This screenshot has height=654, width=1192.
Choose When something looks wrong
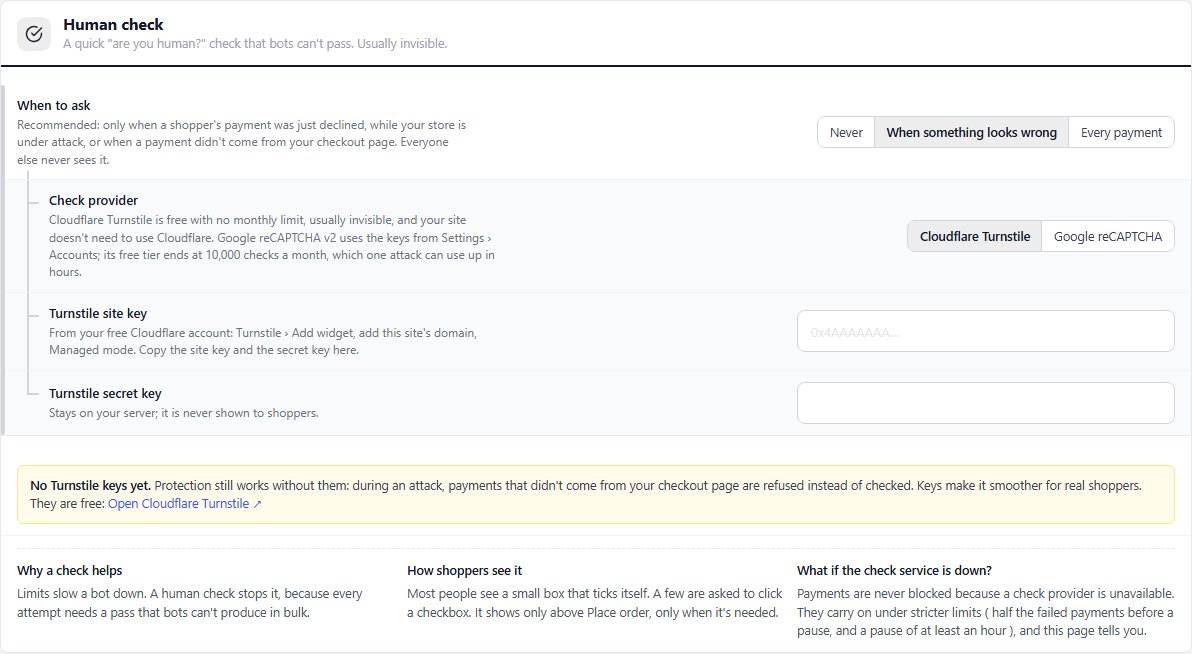click(972, 132)
